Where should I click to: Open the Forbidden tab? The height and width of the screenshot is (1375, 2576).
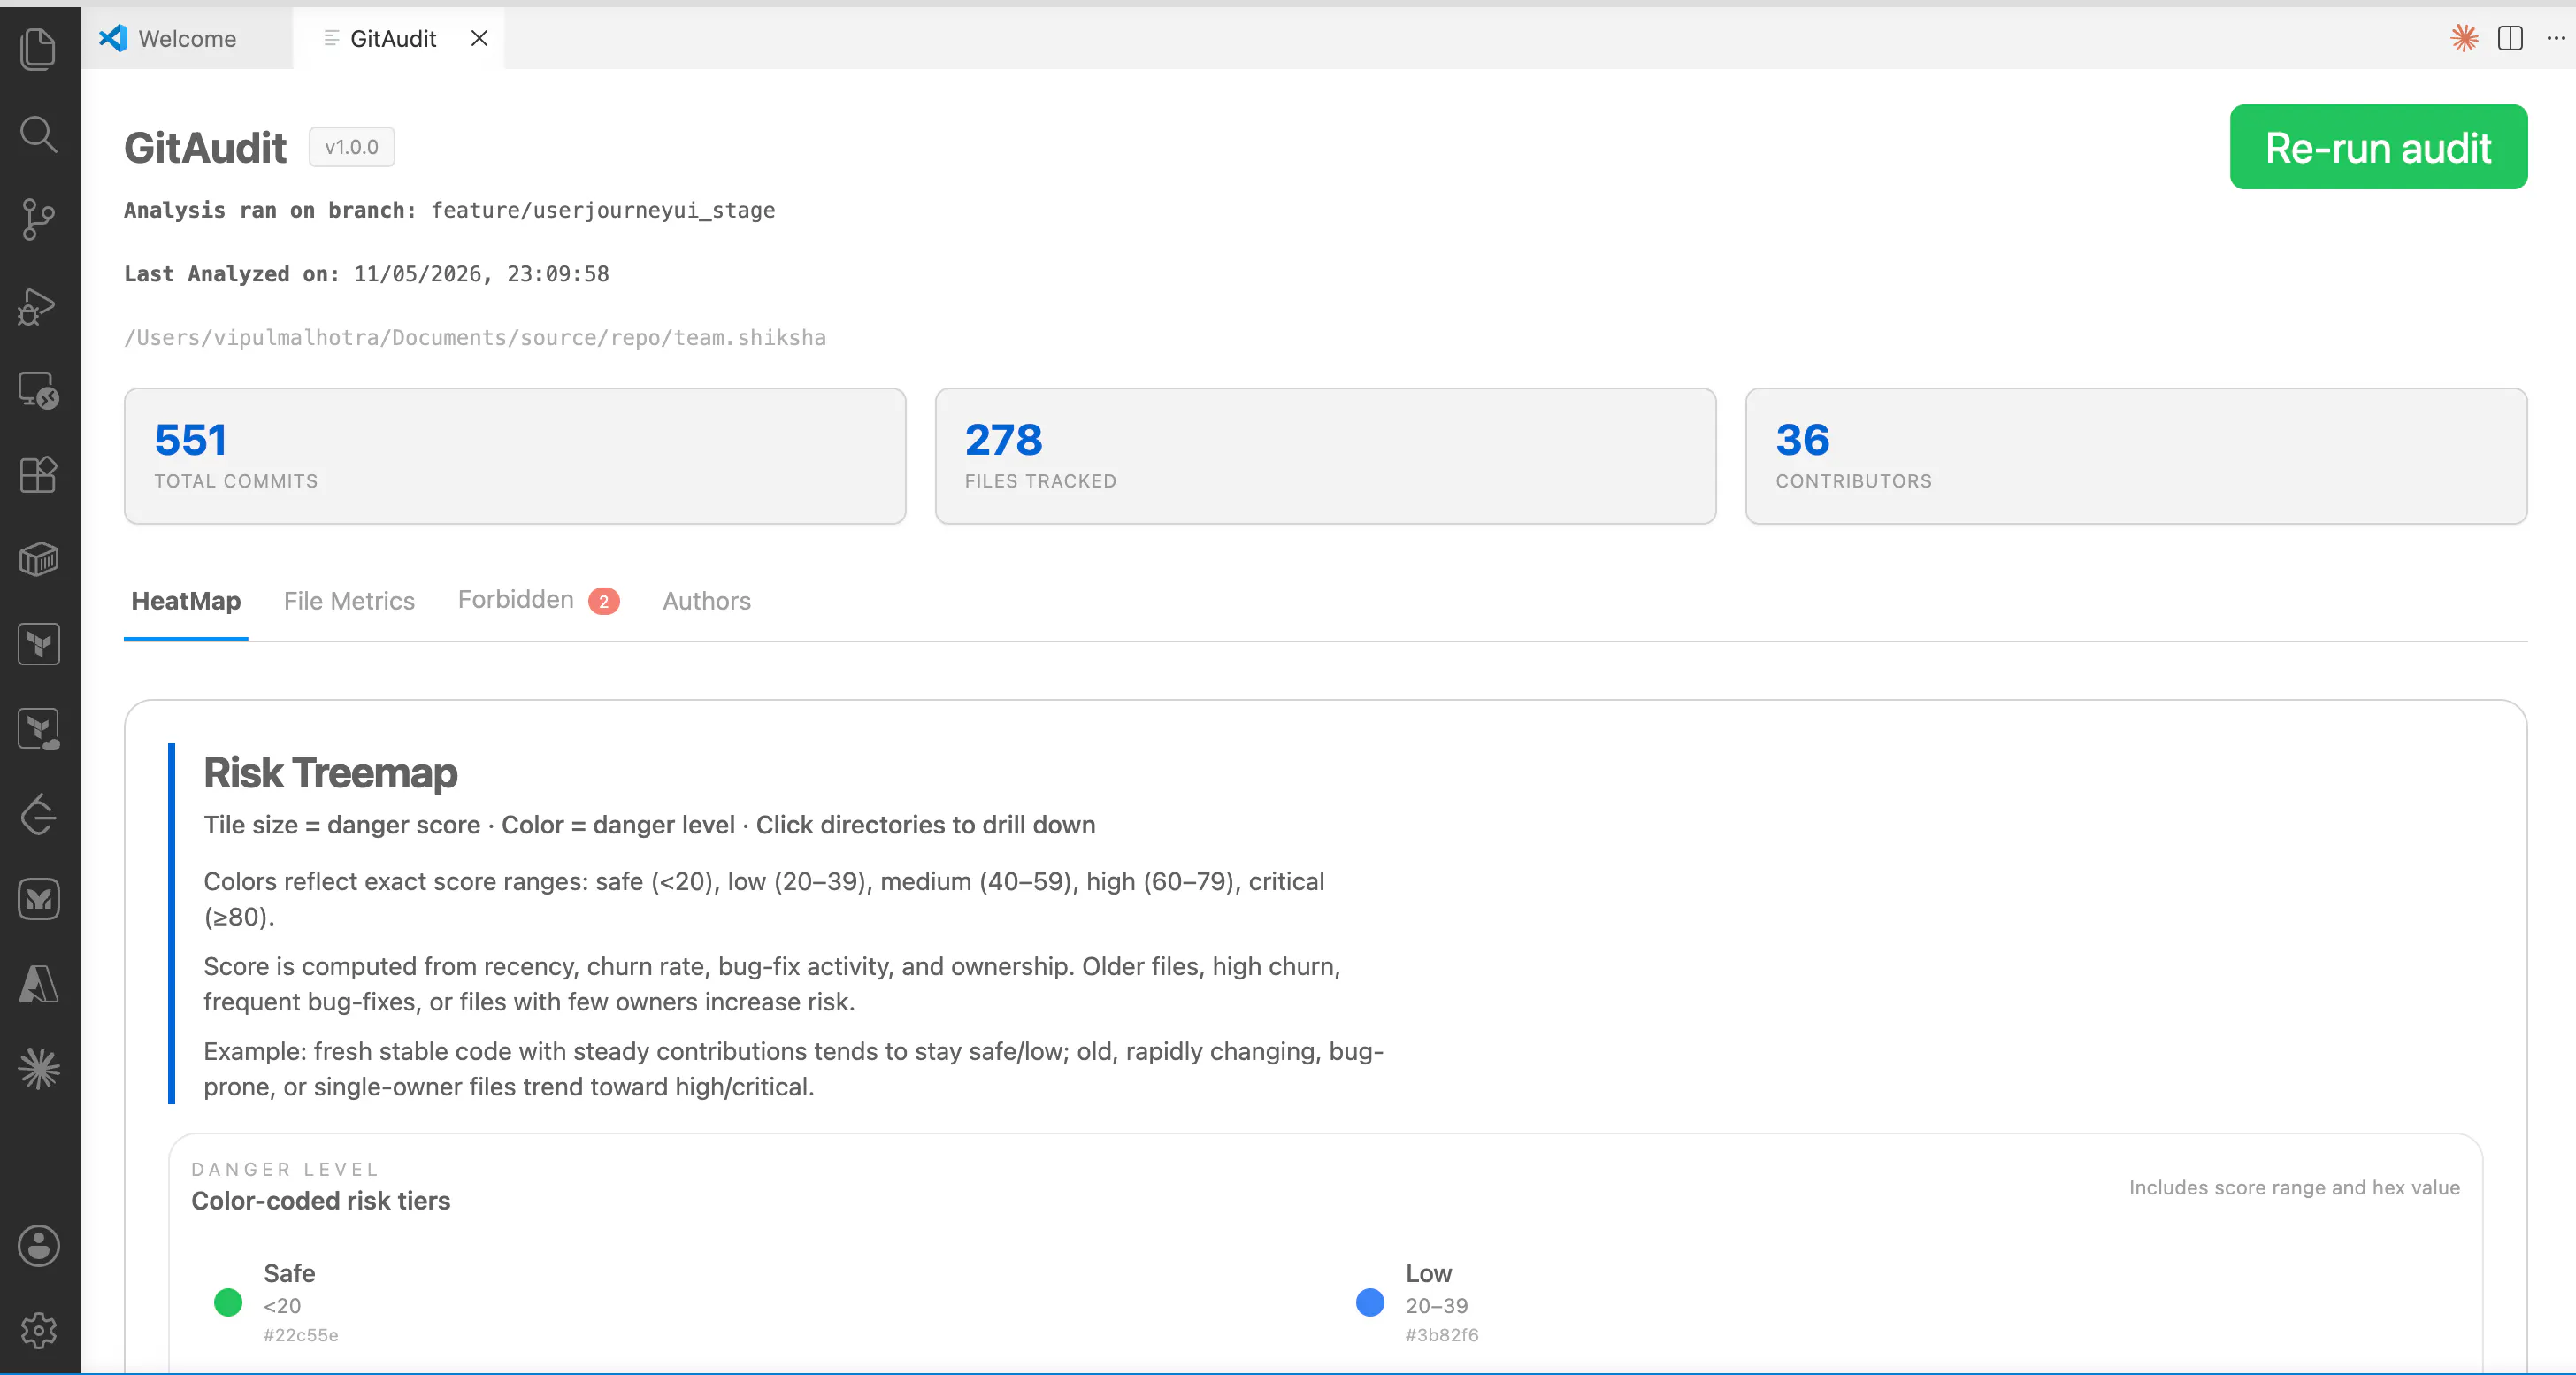point(538,600)
